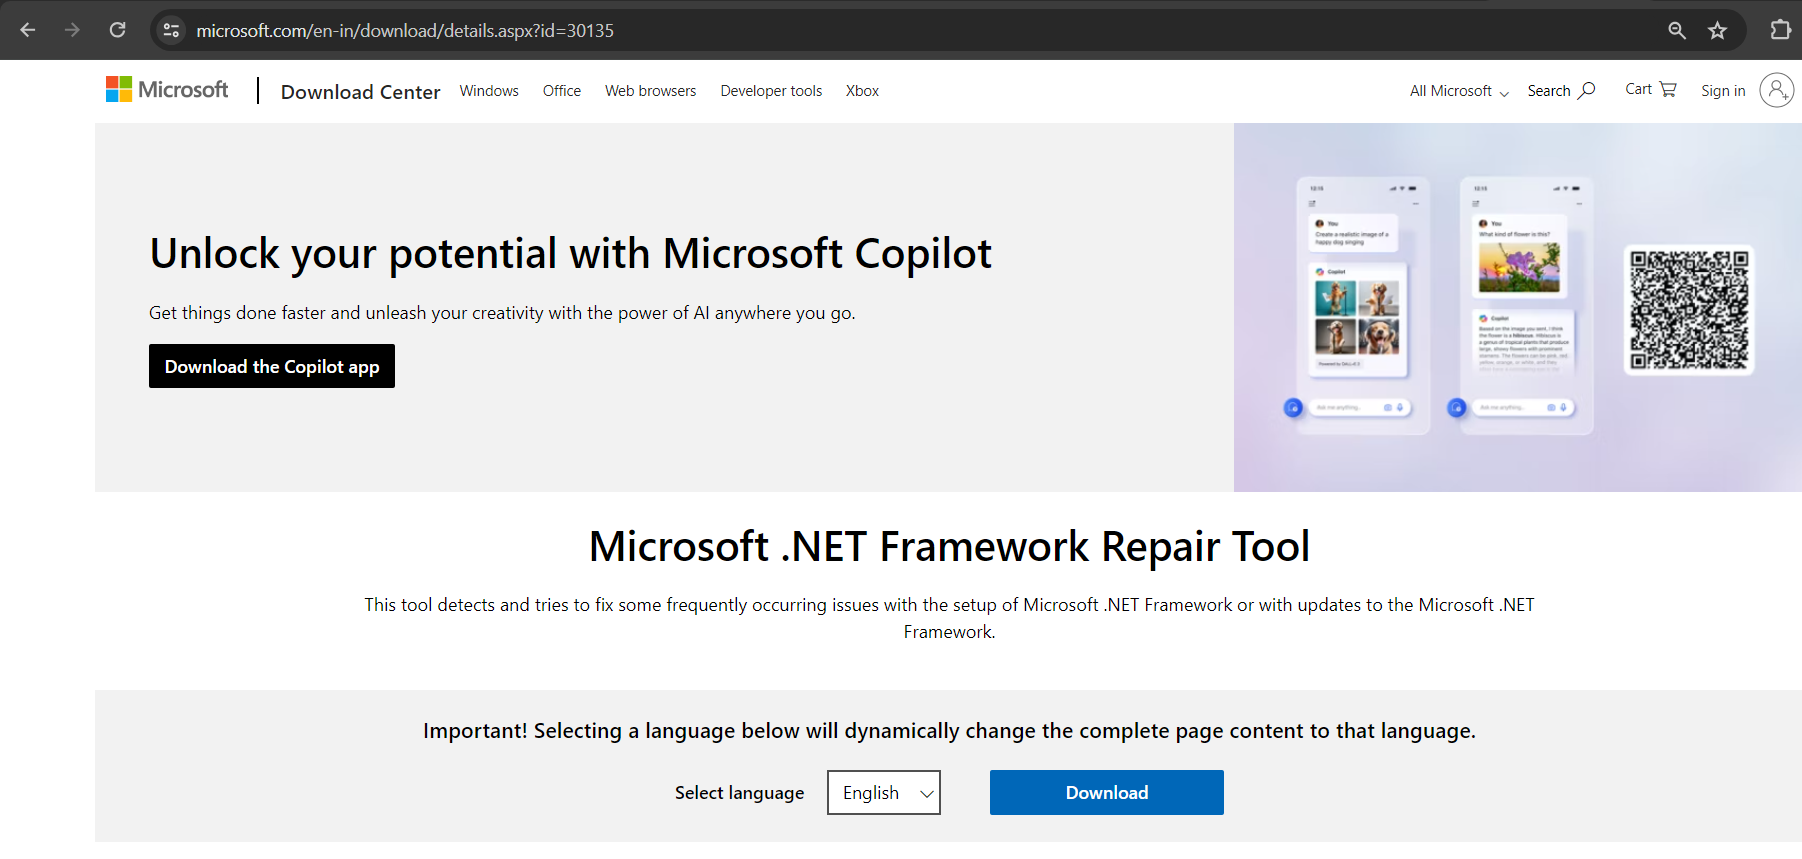
Task: Click the Unlock your potential with Microsoft Copilot heading
Action: tap(570, 254)
